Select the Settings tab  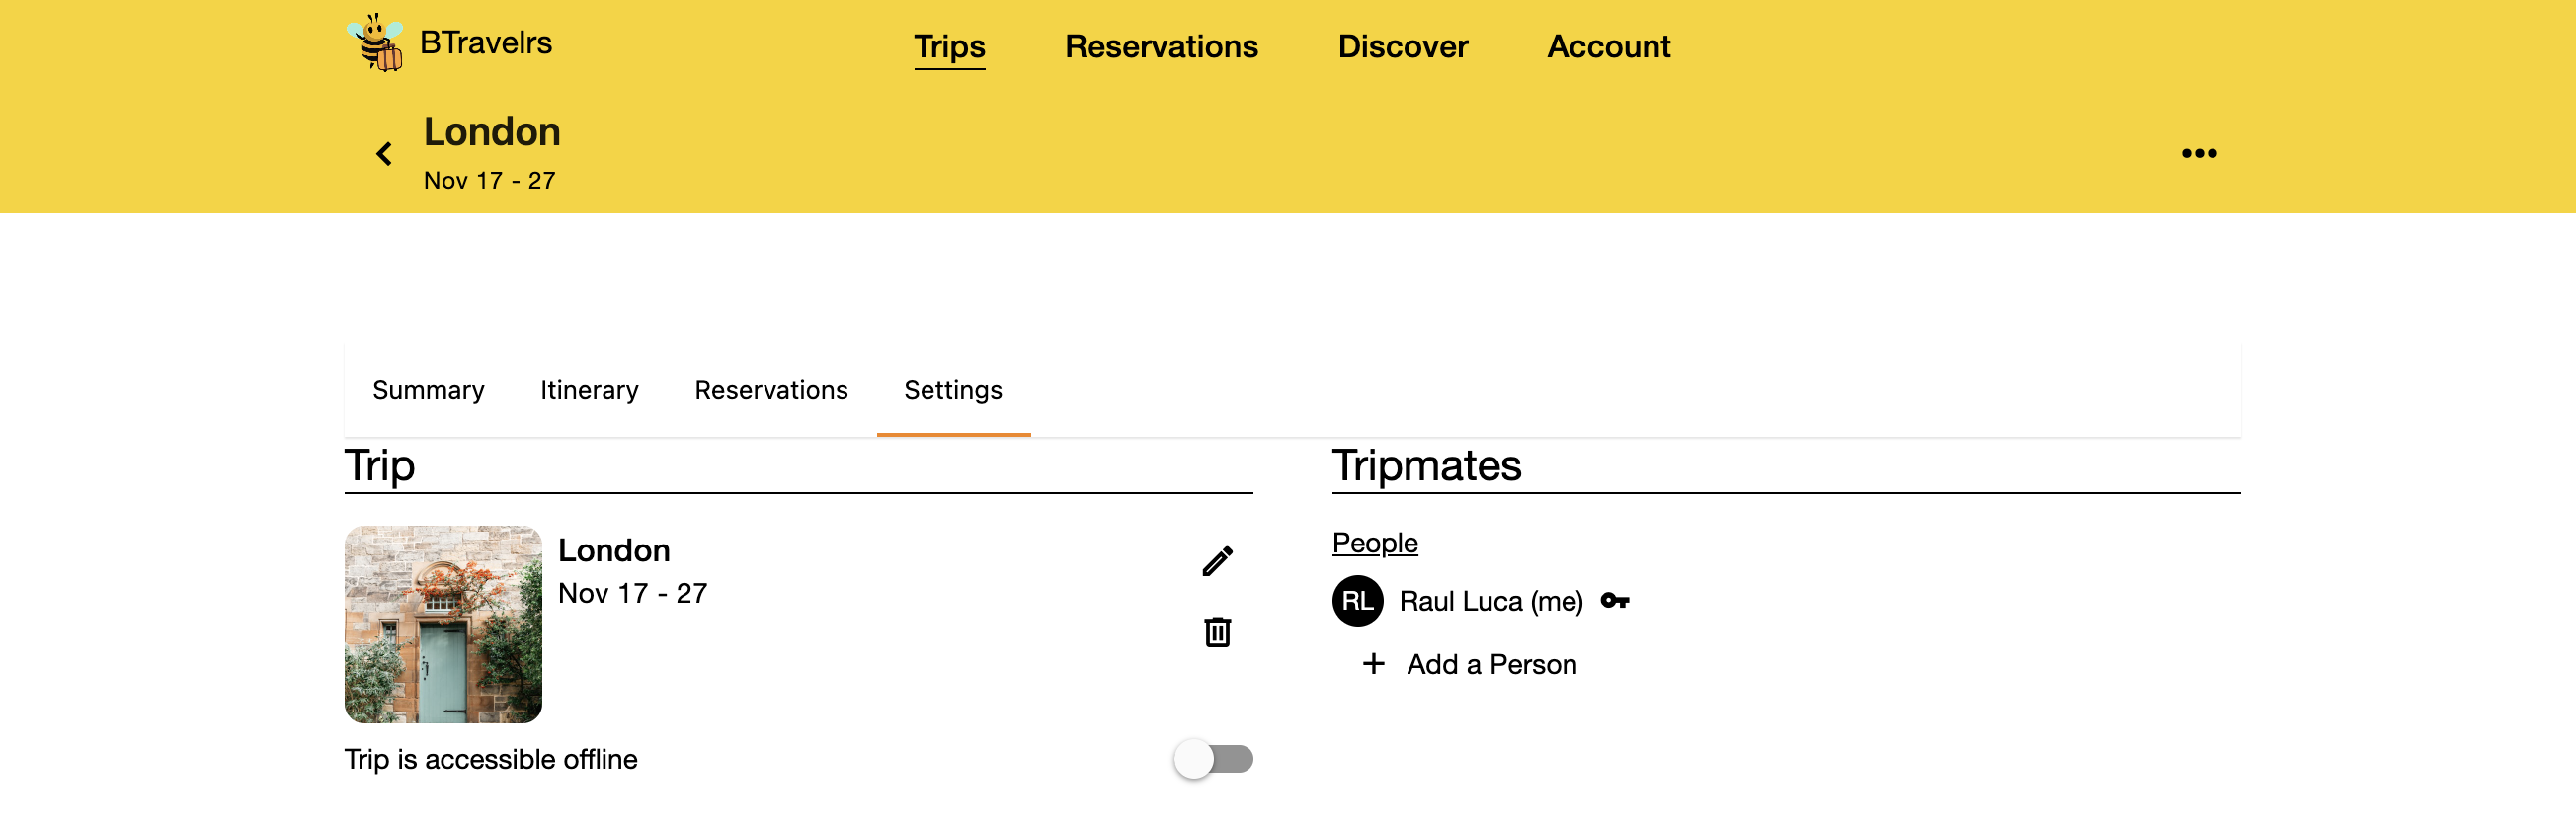(x=953, y=390)
